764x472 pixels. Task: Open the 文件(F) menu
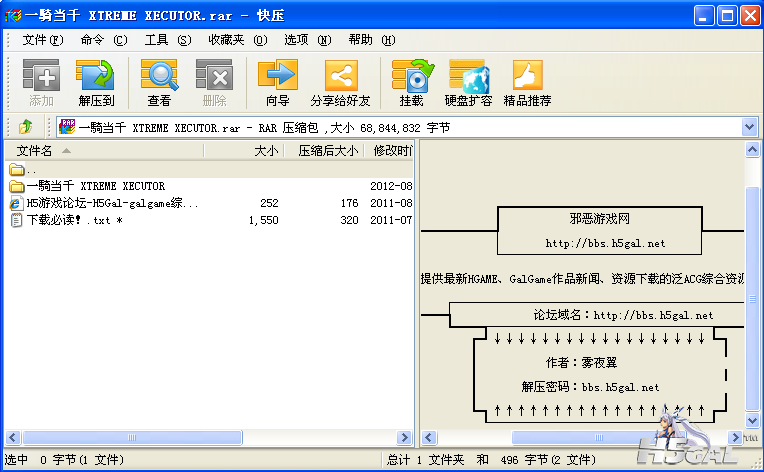click(x=42, y=40)
